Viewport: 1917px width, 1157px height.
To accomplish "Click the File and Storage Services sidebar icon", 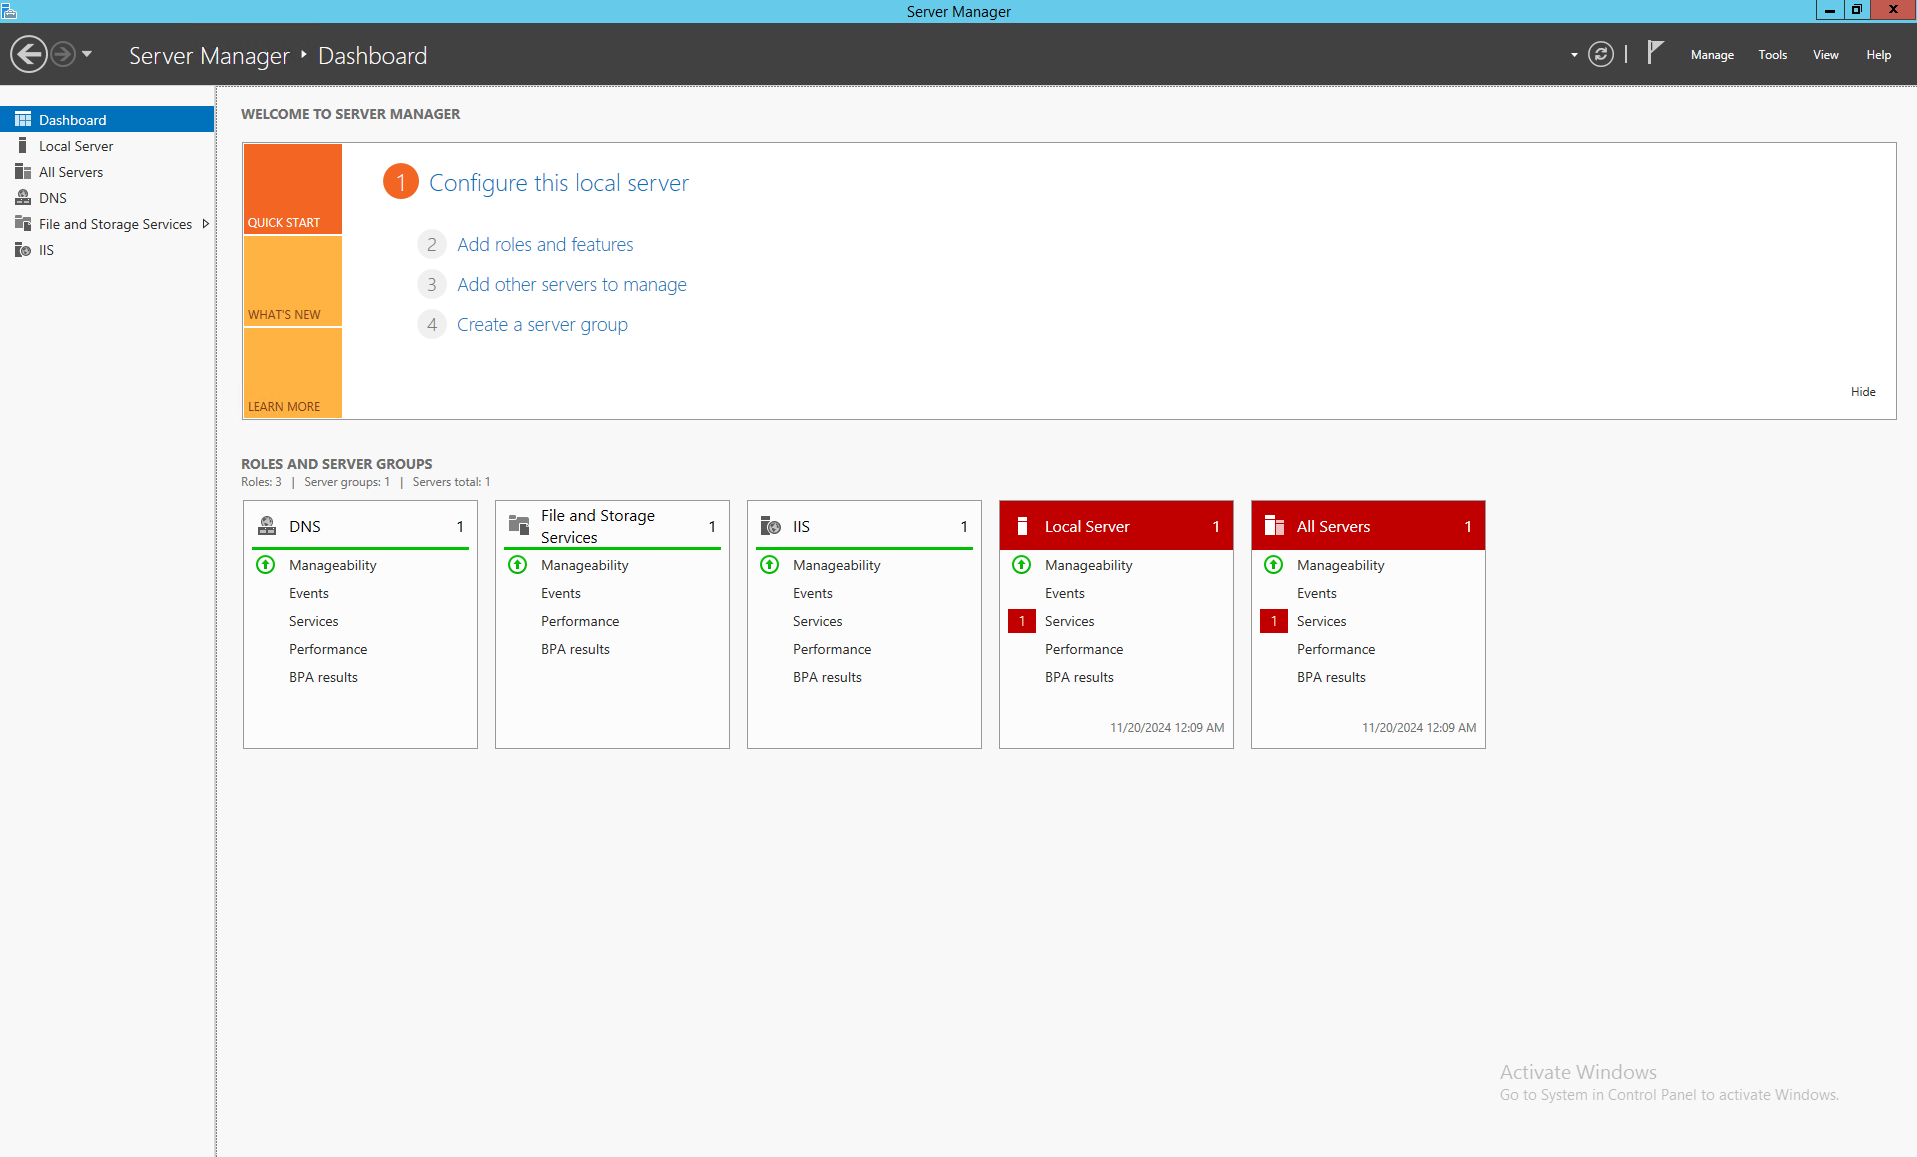I will (x=23, y=223).
